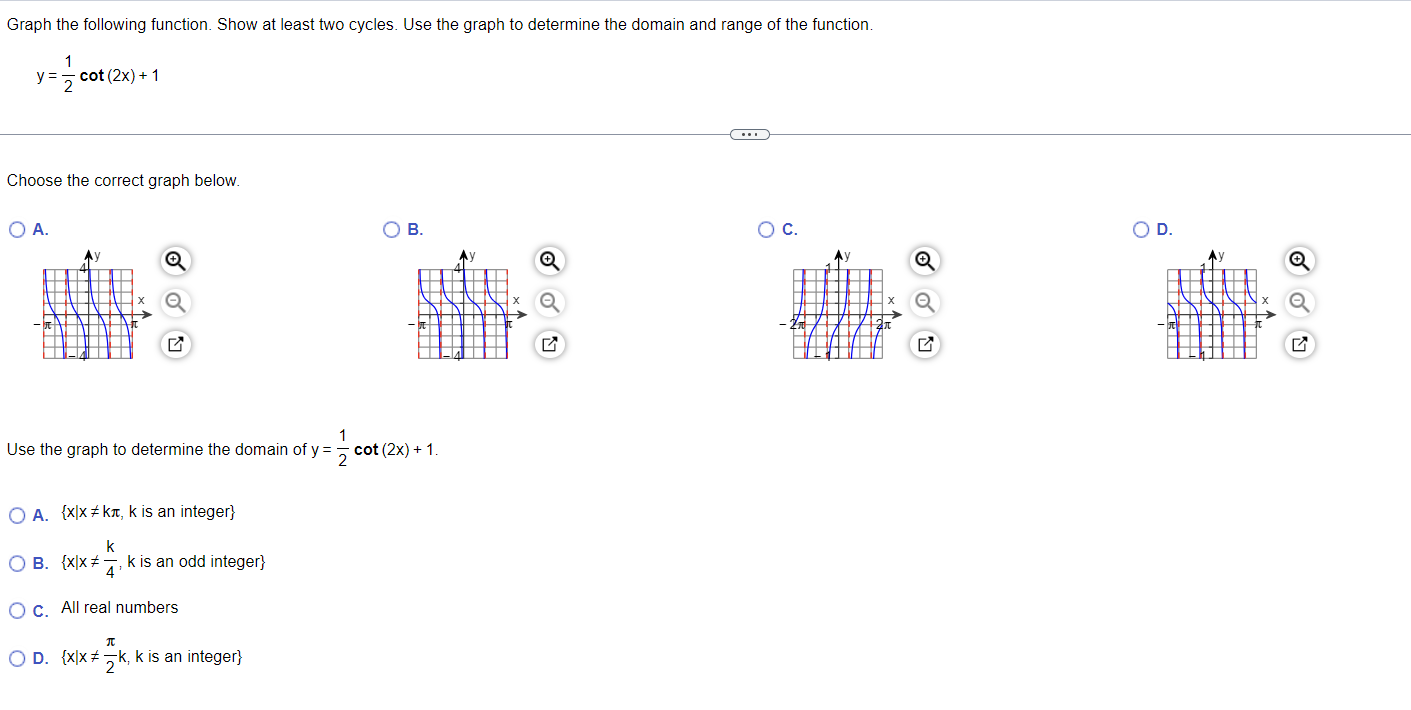This screenshot has width=1411, height=710.
Task: Click the zoom-in magnifier beside graph A
Action: coord(175,261)
